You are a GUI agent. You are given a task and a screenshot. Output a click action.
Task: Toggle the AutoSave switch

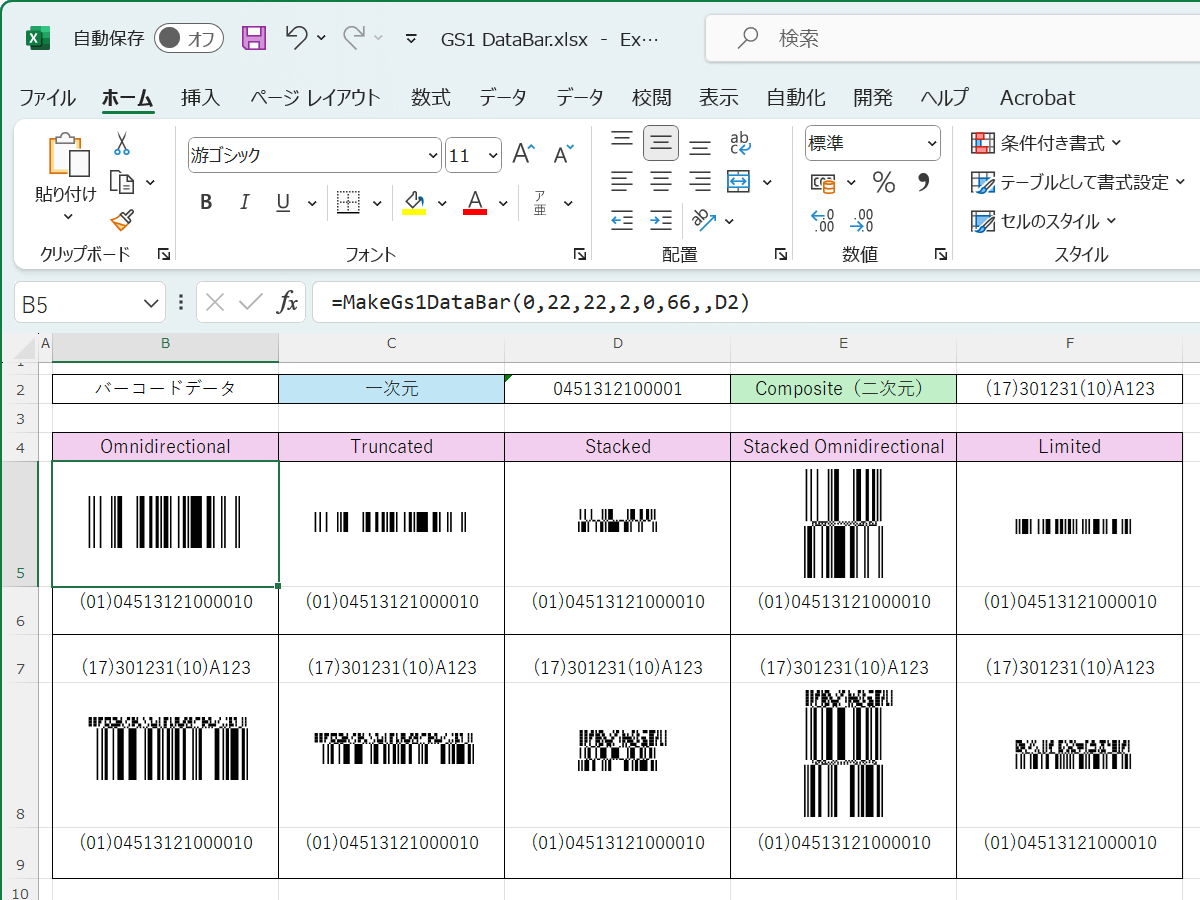pyautogui.click(x=188, y=38)
